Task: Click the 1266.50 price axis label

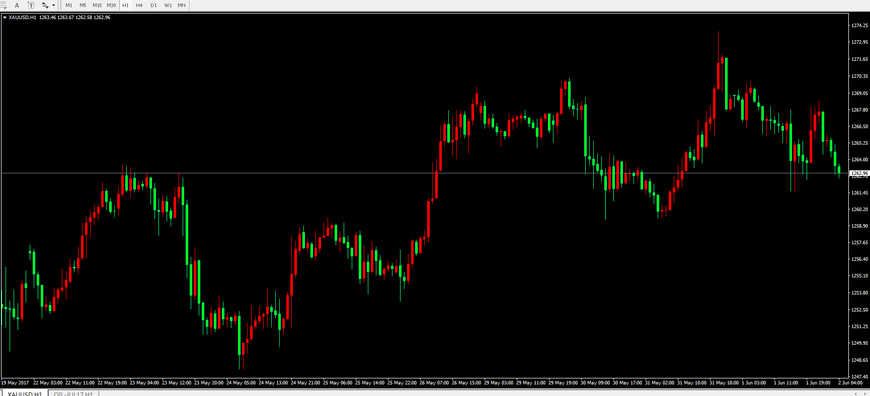Action: (x=859, y=126)
